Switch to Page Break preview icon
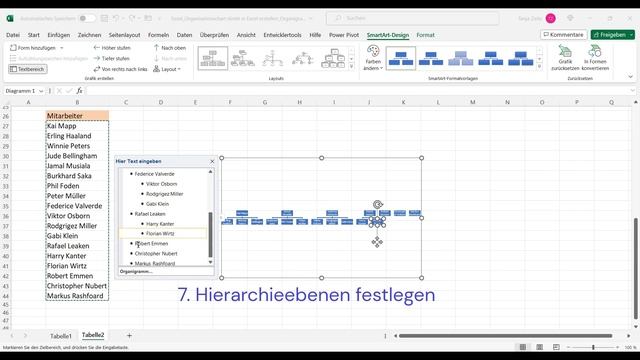 (556, 347)
